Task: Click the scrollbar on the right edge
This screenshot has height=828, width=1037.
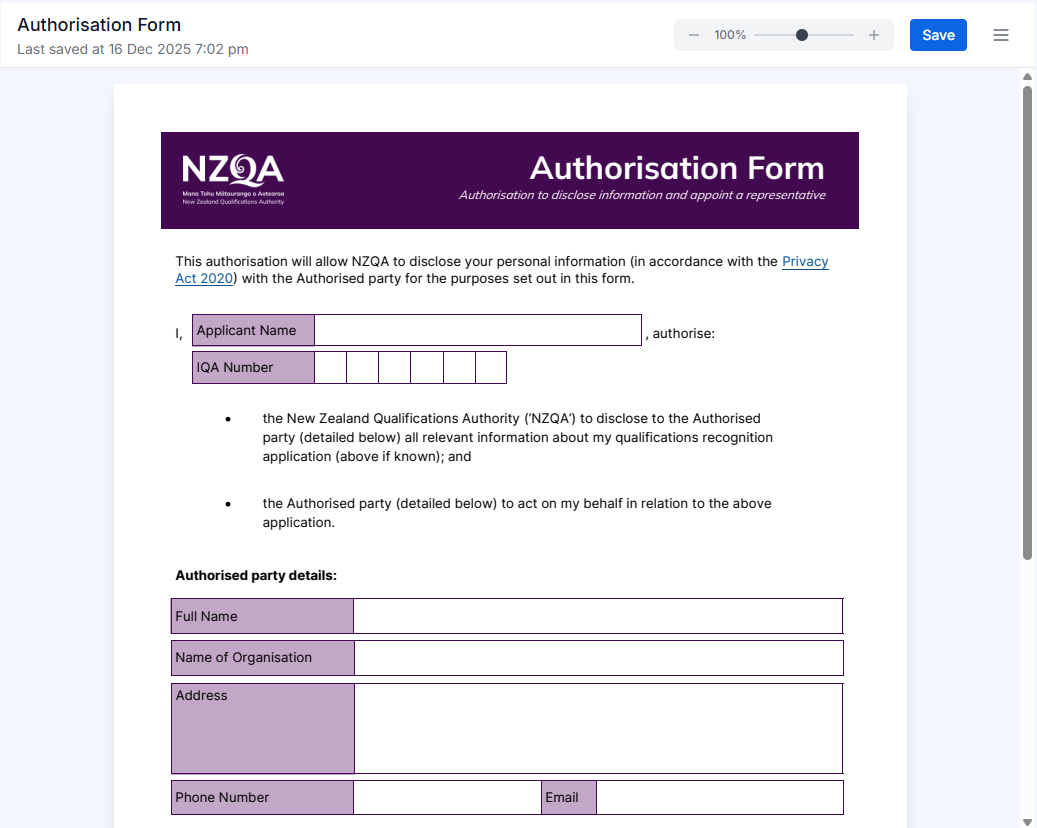Action: (1027, 300)
